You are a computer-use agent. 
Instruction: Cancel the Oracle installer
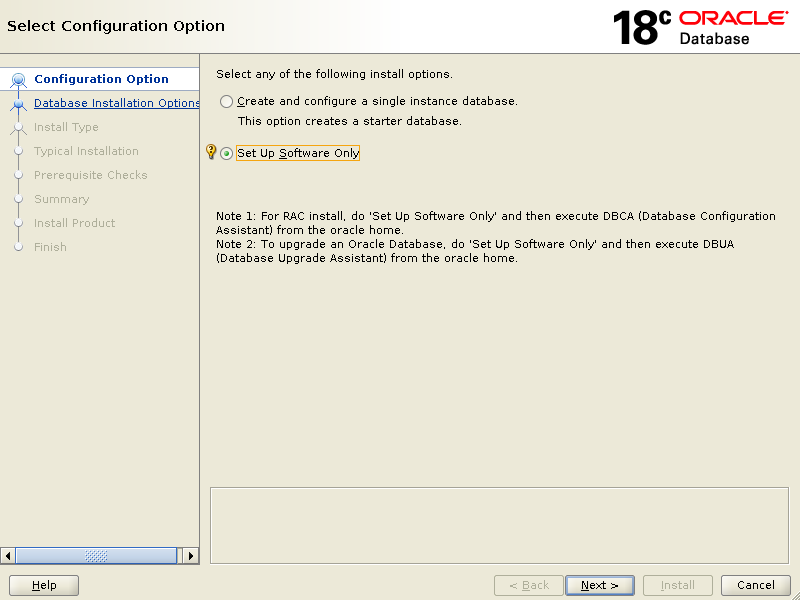click(x=756, y=585)
